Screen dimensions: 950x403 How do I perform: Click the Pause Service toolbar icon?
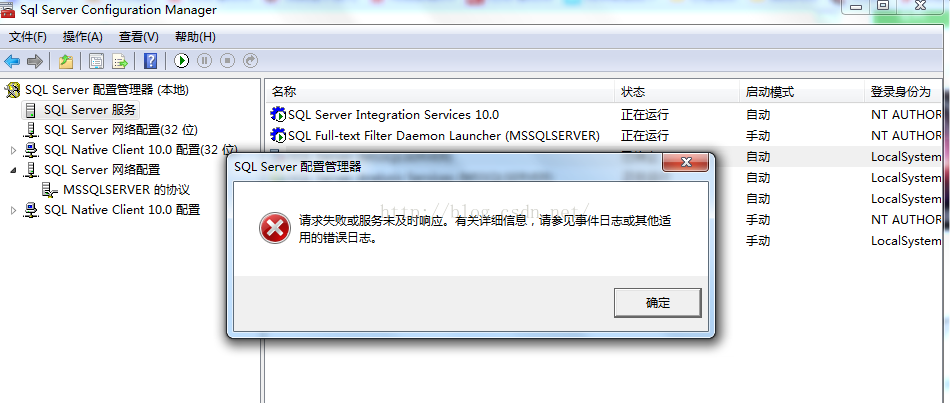[x=205, y=61]
